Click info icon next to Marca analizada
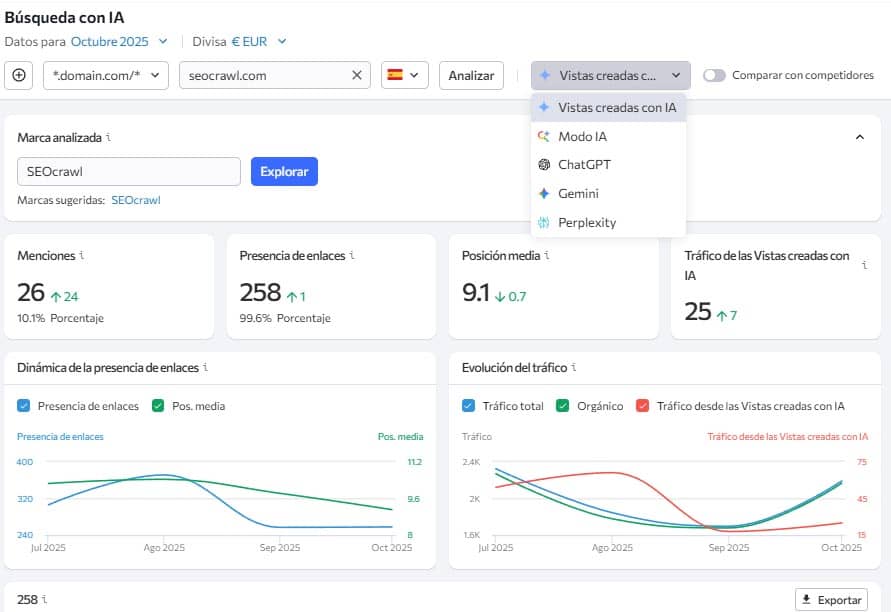 coord(108,137)
